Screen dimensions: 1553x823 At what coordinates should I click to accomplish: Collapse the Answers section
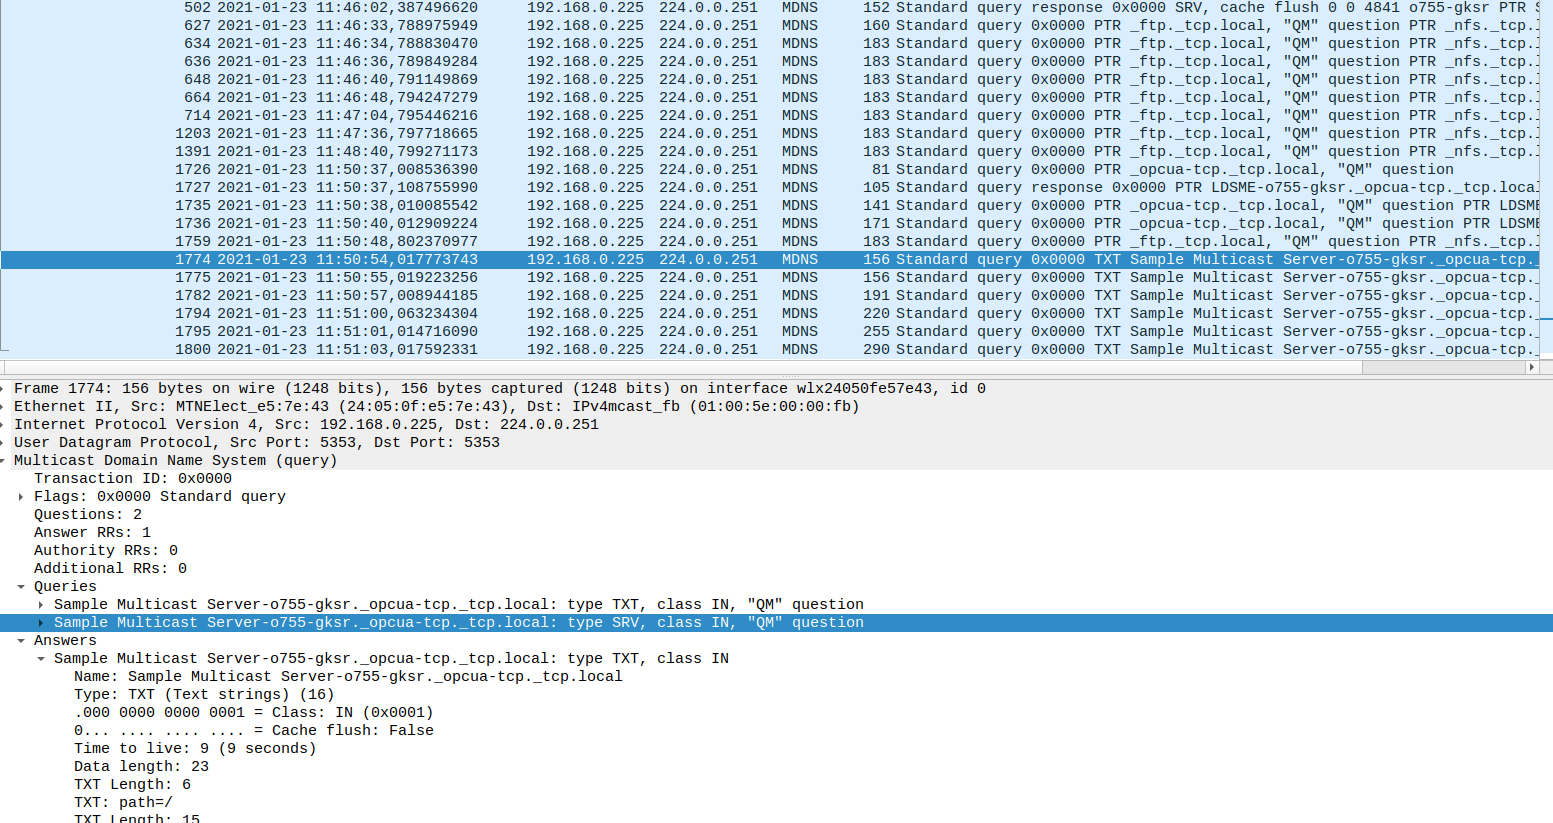pyautogui.click(x=22, y=640)
